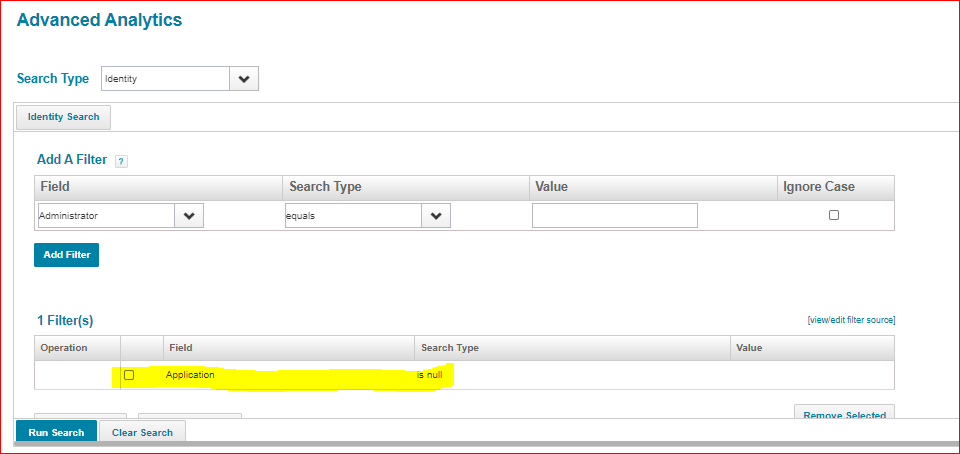Enable the Ignore Case checkbox
The height and width of the screenshot is (454, 960).
pos(834,215)
